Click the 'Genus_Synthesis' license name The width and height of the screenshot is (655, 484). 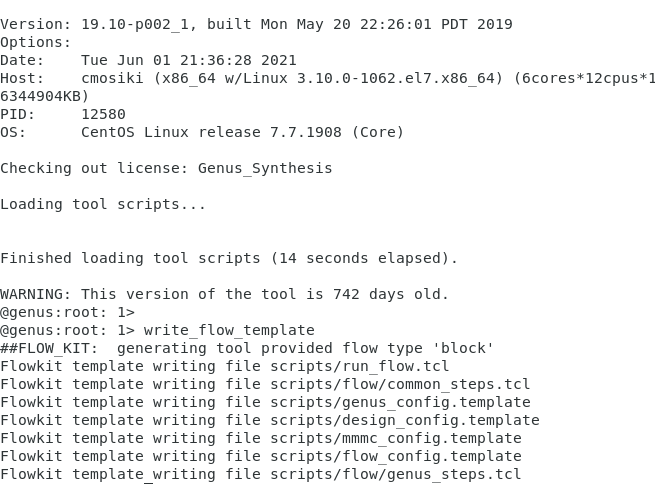click(265, 168)
